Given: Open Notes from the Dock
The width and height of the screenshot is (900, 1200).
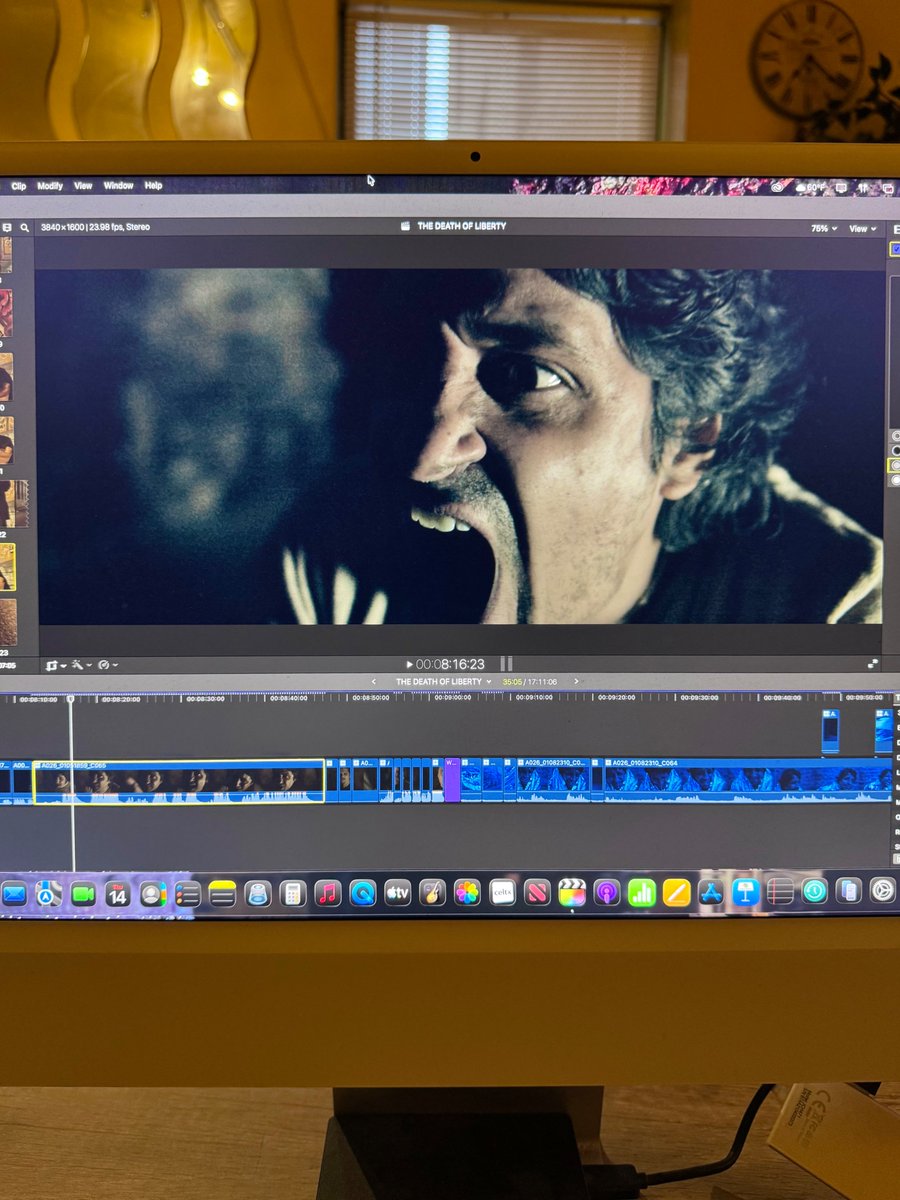Looking at the screenshot, I should click(x=222, y=893).
